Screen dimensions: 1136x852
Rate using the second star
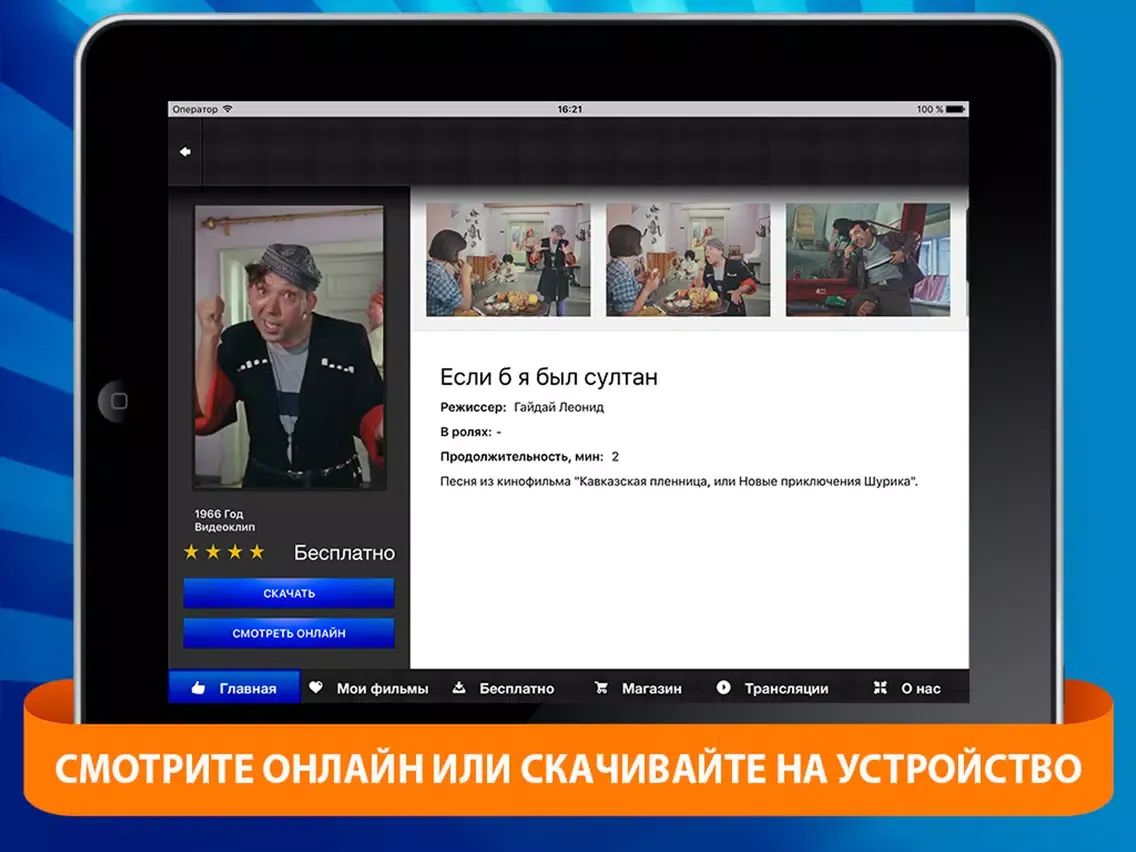pos(213,552)
